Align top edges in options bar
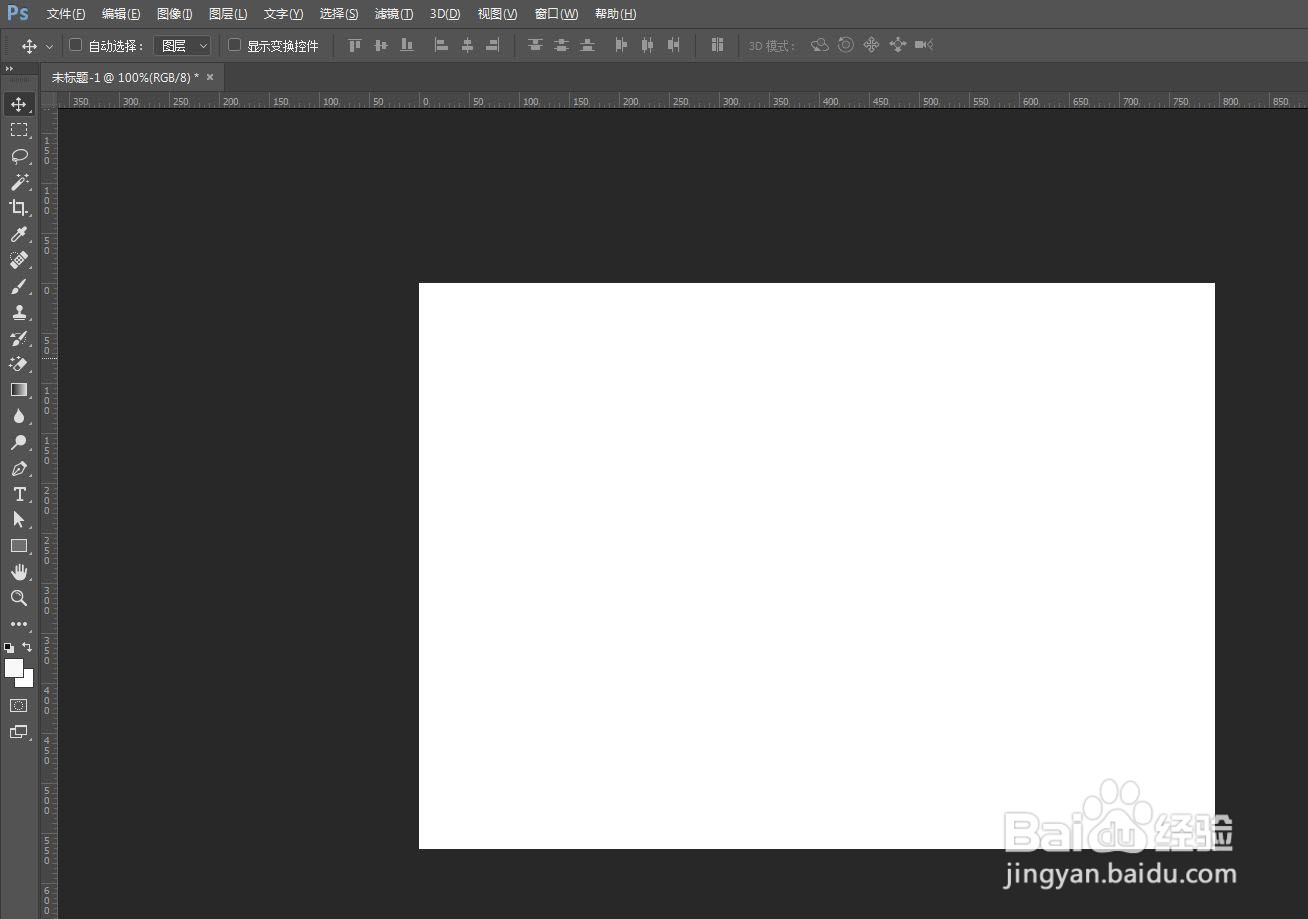This screenshot has width=1308, height=919. (x=354, y=45)
